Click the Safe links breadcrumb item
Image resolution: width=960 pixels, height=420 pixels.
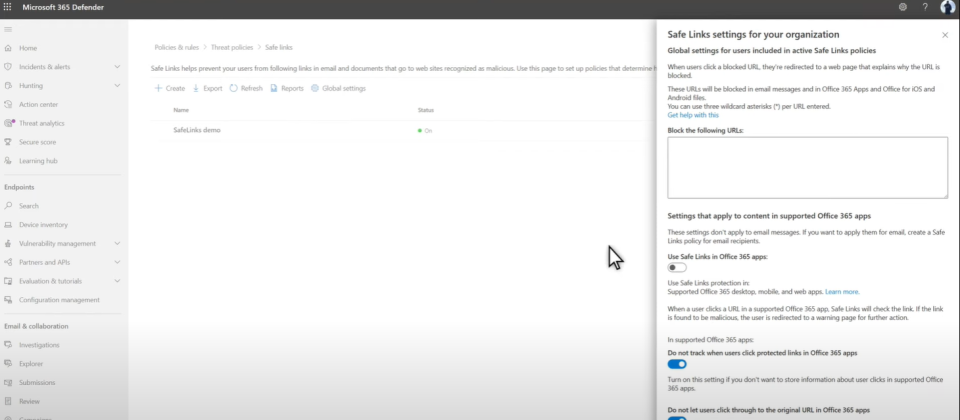coord(279,47)
